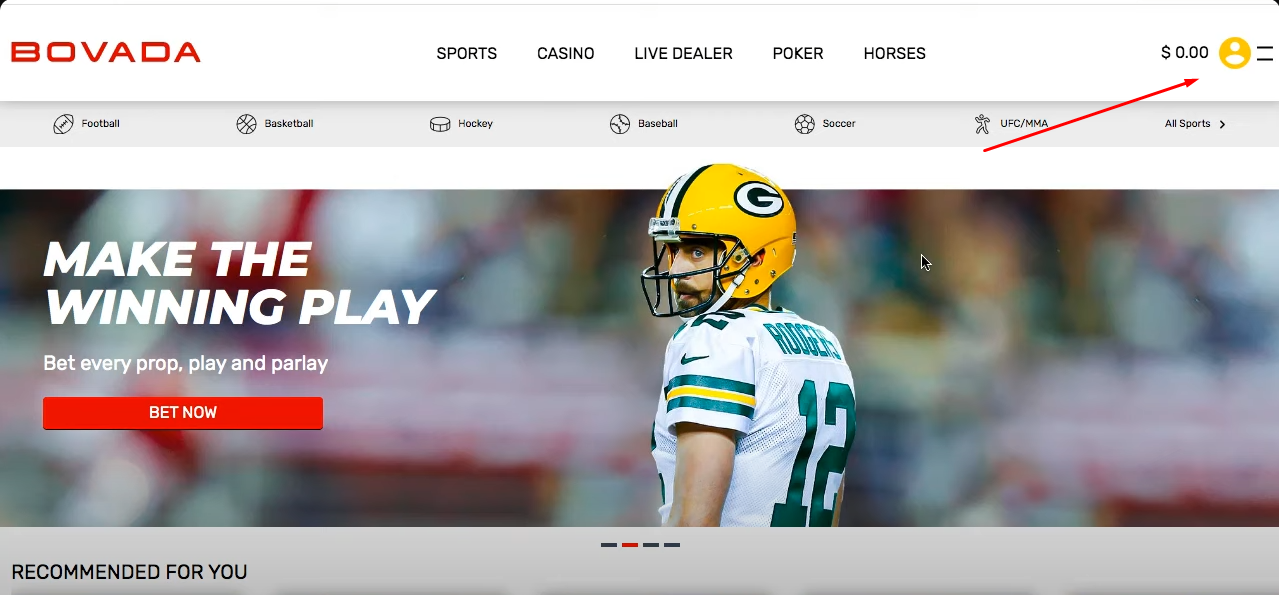Open the yellow account profile icon
Image resolution: width=1279 pixels, height=595 pixels.
click(1235, 53)
